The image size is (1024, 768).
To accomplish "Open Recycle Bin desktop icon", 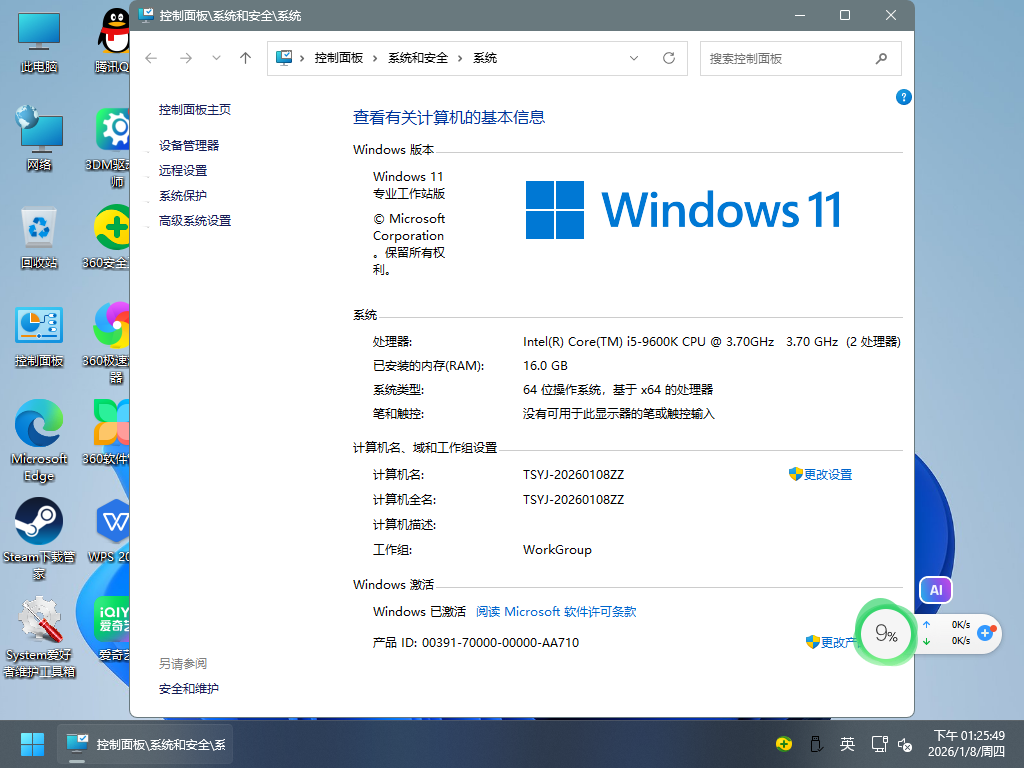I will (x=39, y=237).
